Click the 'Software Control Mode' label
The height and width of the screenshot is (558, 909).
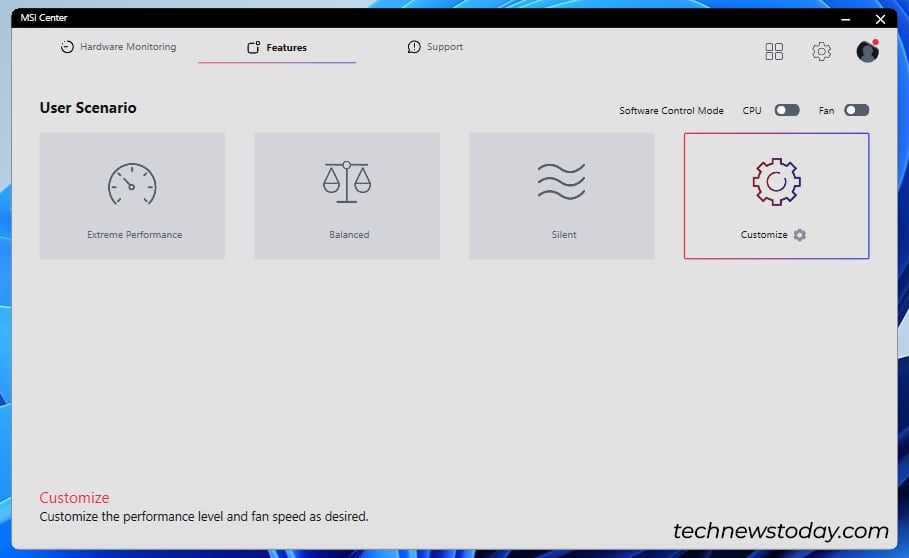671,111
